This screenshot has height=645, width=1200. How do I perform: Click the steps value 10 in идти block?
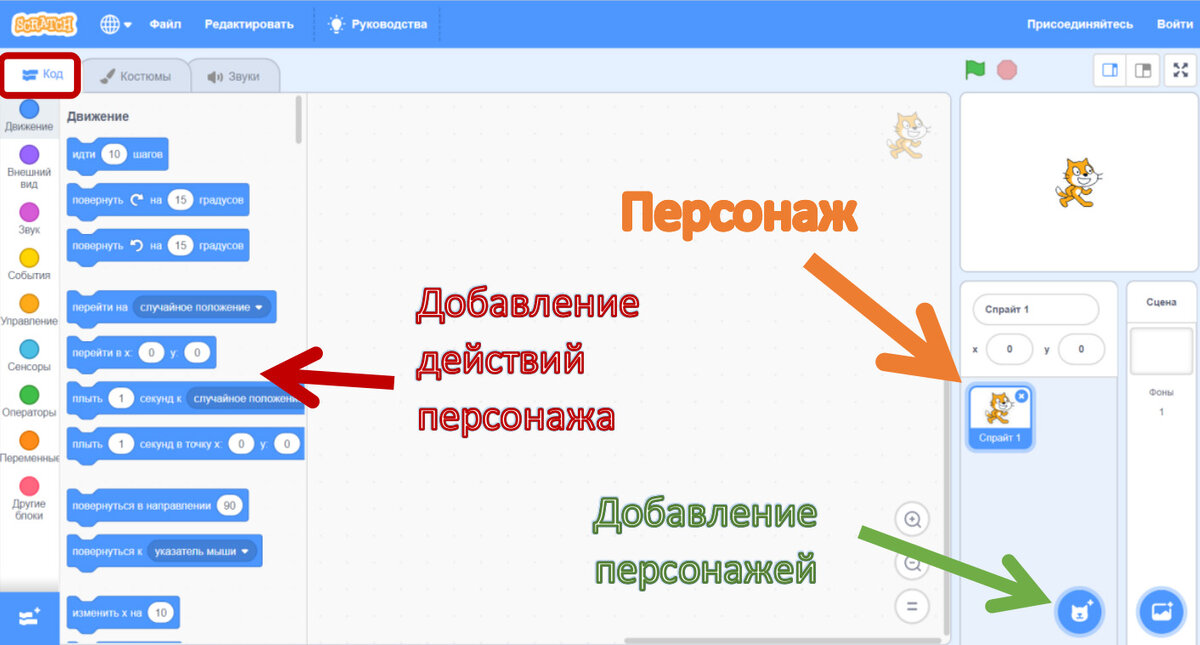pyautogui.click(x=115, y=155)
